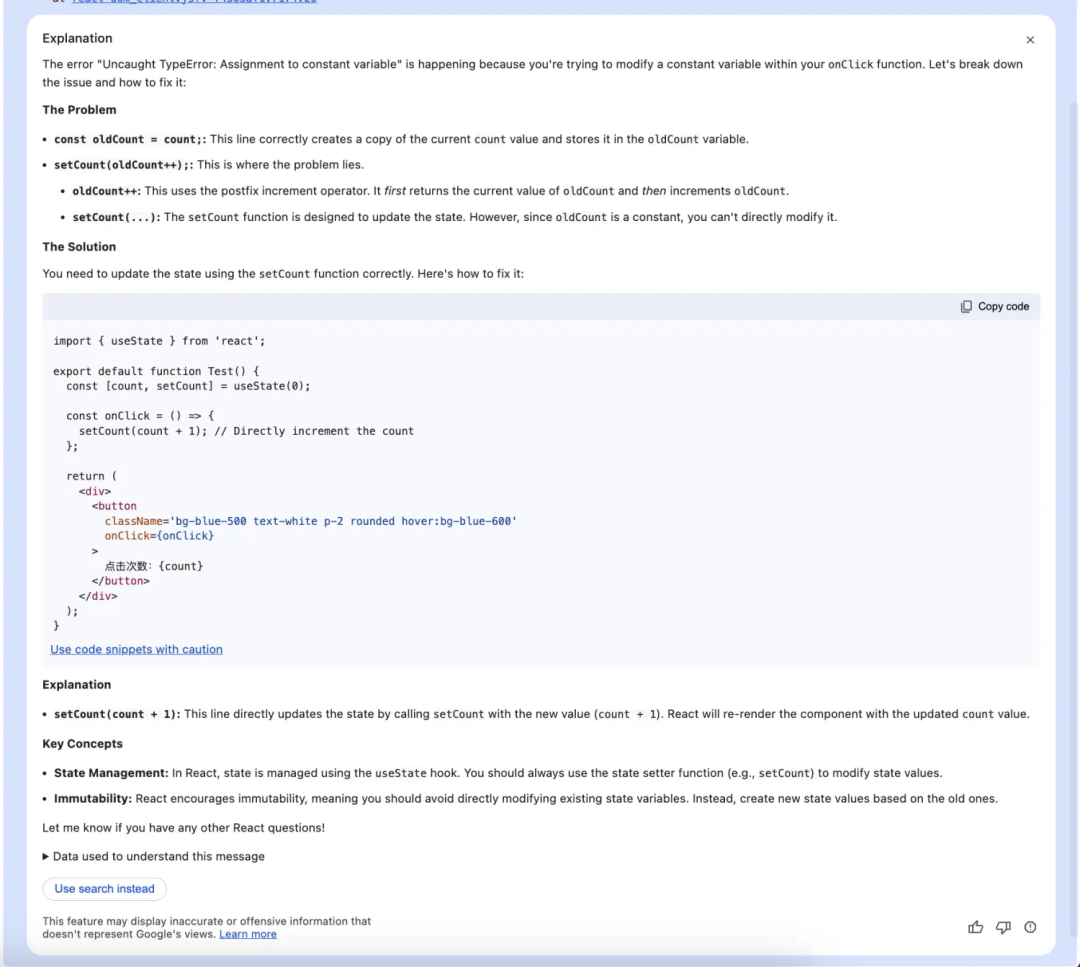The height and width of the screenshot is (967, 1080).
Task: Click the import useState line in code
Action: 159,341
